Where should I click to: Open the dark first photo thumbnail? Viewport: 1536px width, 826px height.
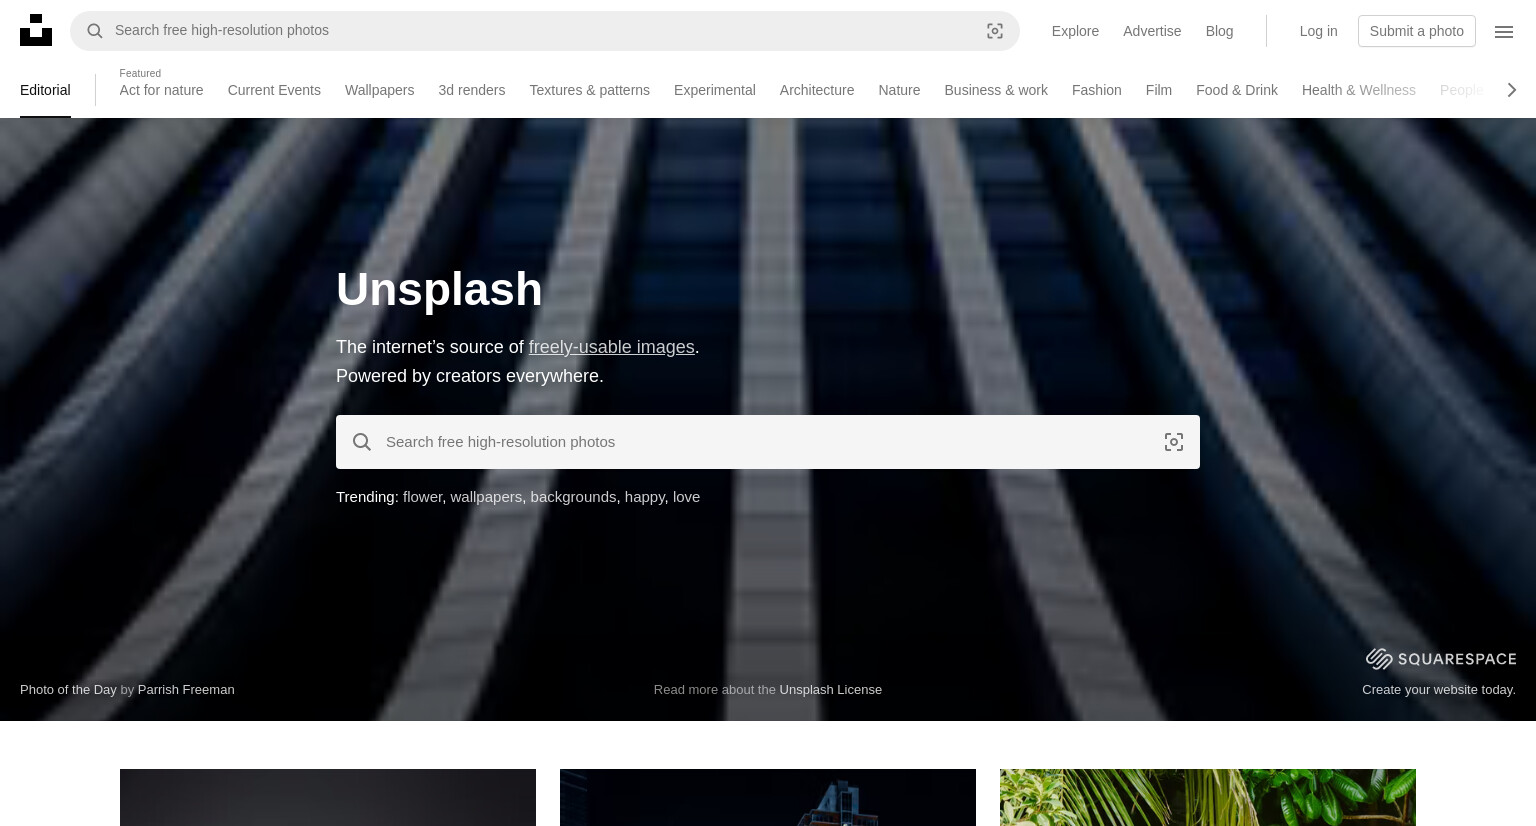328,798
